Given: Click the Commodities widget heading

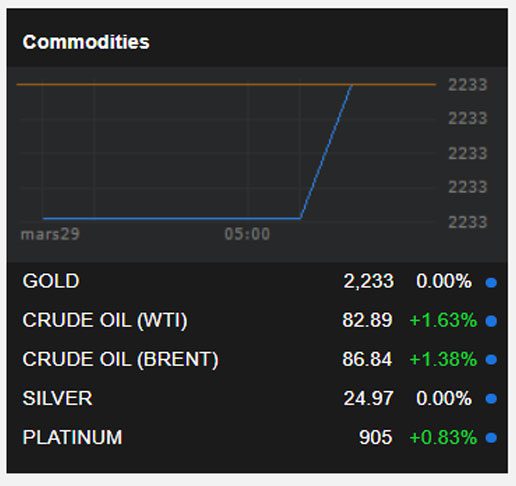Looking at the screenshot, I should click(x=86, y=42).
